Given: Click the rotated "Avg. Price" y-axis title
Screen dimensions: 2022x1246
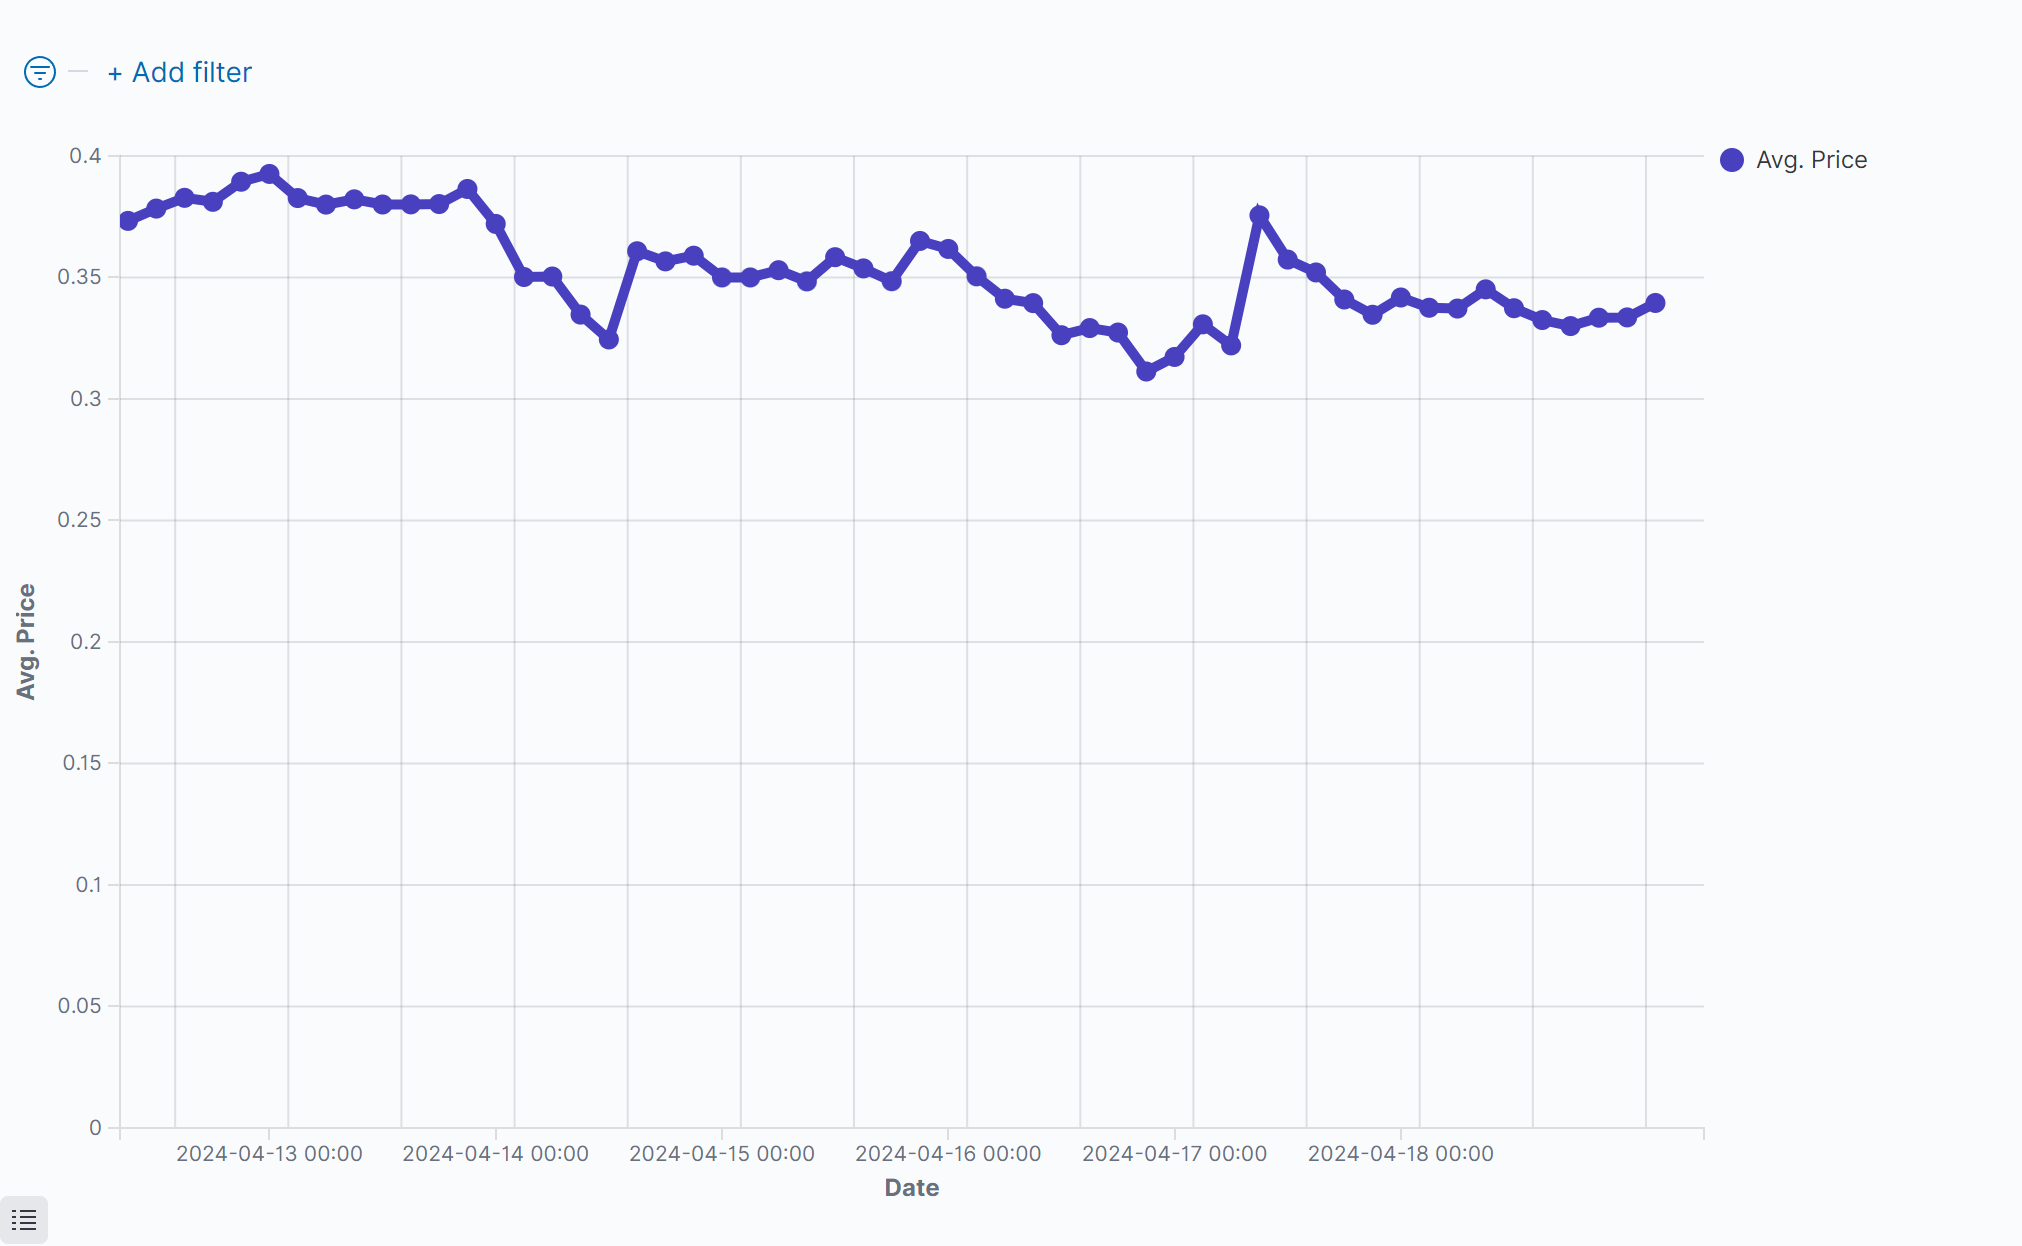Looking at the screenshot, I should pyautogui.click(x=26, y=641).
